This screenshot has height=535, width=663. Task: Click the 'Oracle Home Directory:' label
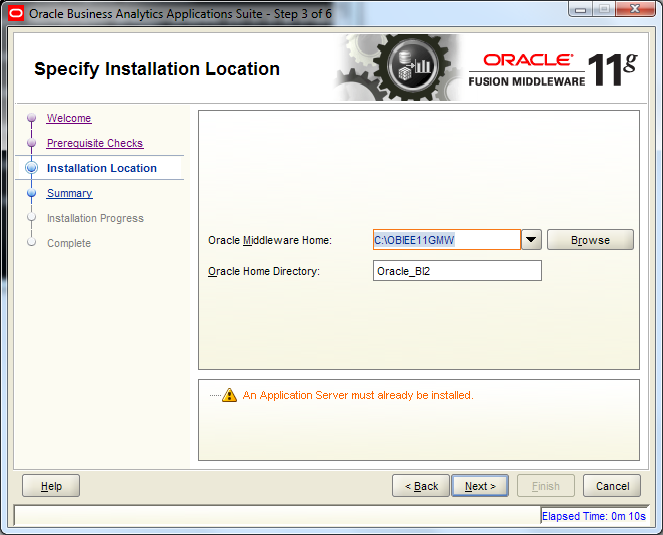[264, 271]
